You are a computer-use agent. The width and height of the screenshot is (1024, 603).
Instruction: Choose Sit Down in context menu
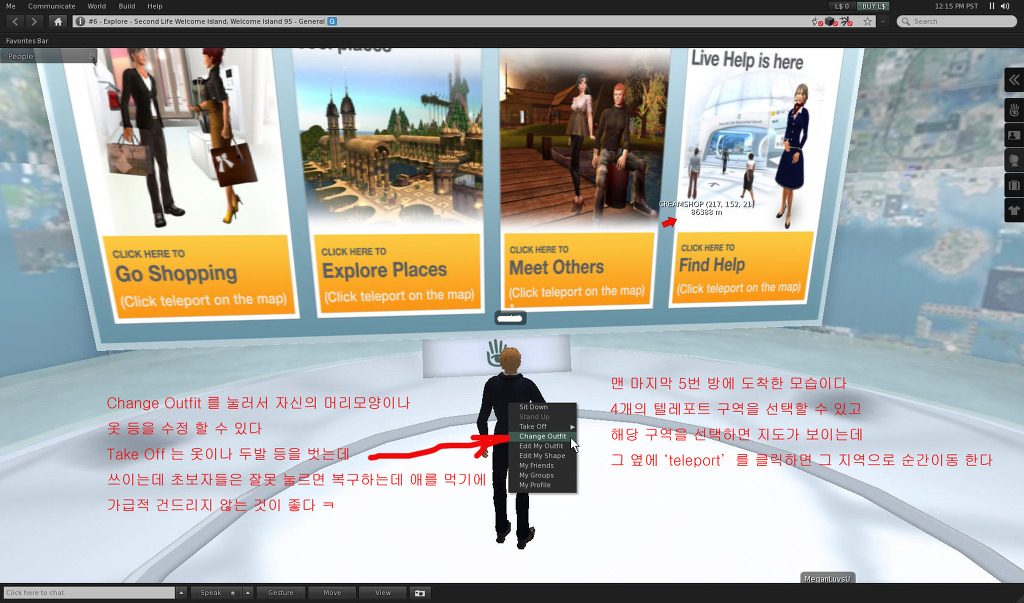click(543, 406)
